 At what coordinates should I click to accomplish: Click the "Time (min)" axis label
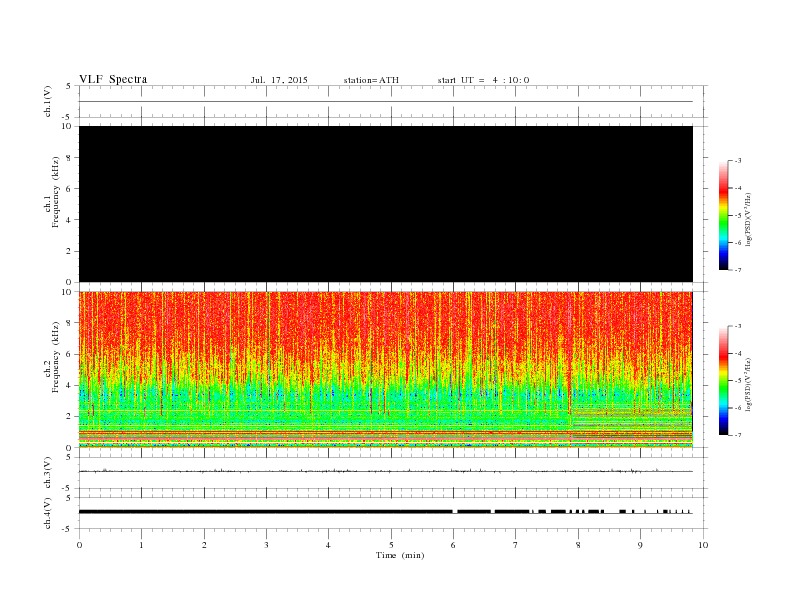(400, 555)
